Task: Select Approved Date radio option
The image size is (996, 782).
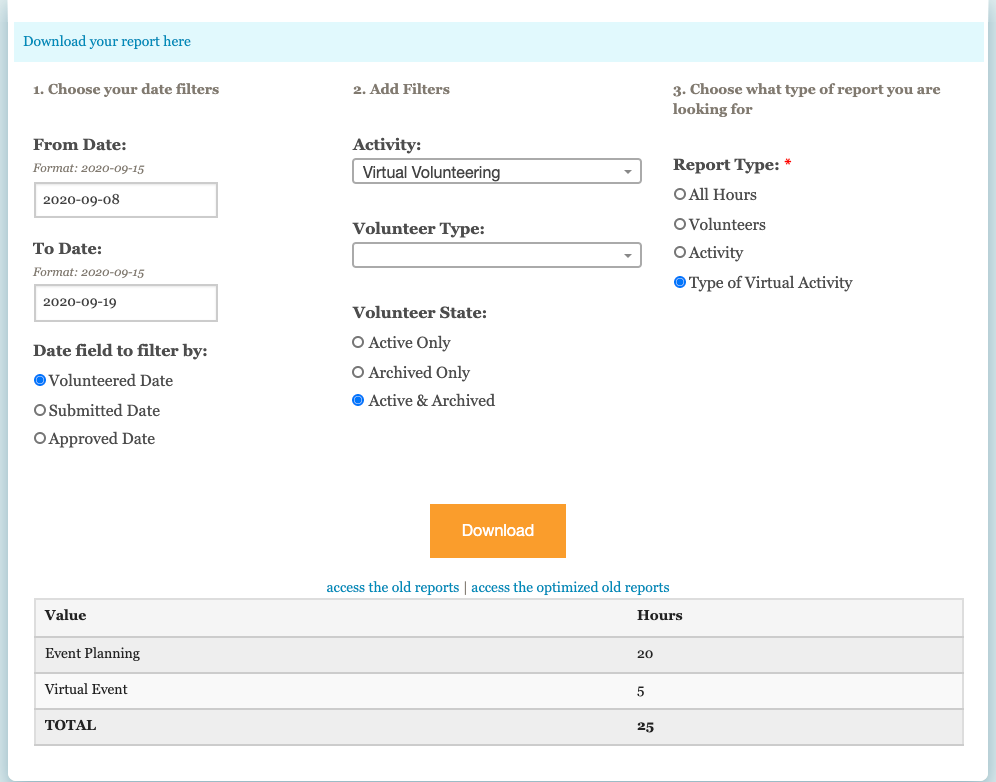Action: (40, 438)
